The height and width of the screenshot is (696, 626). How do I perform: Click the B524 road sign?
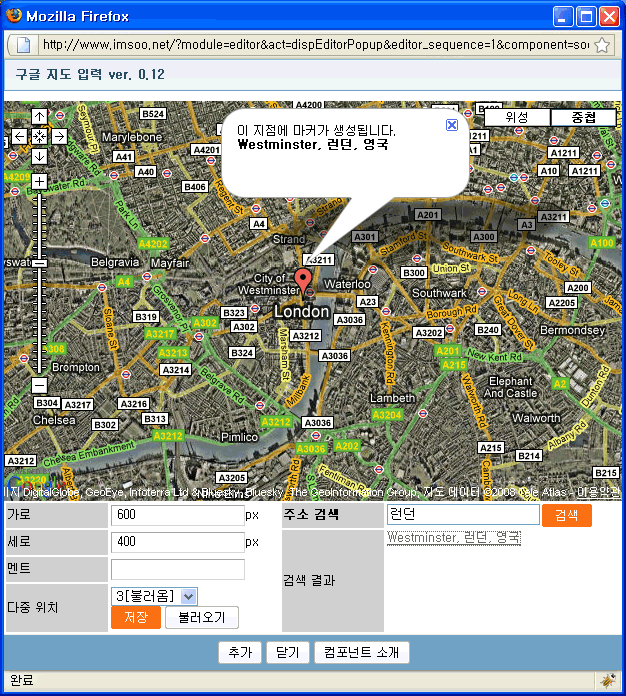[153, 114]
